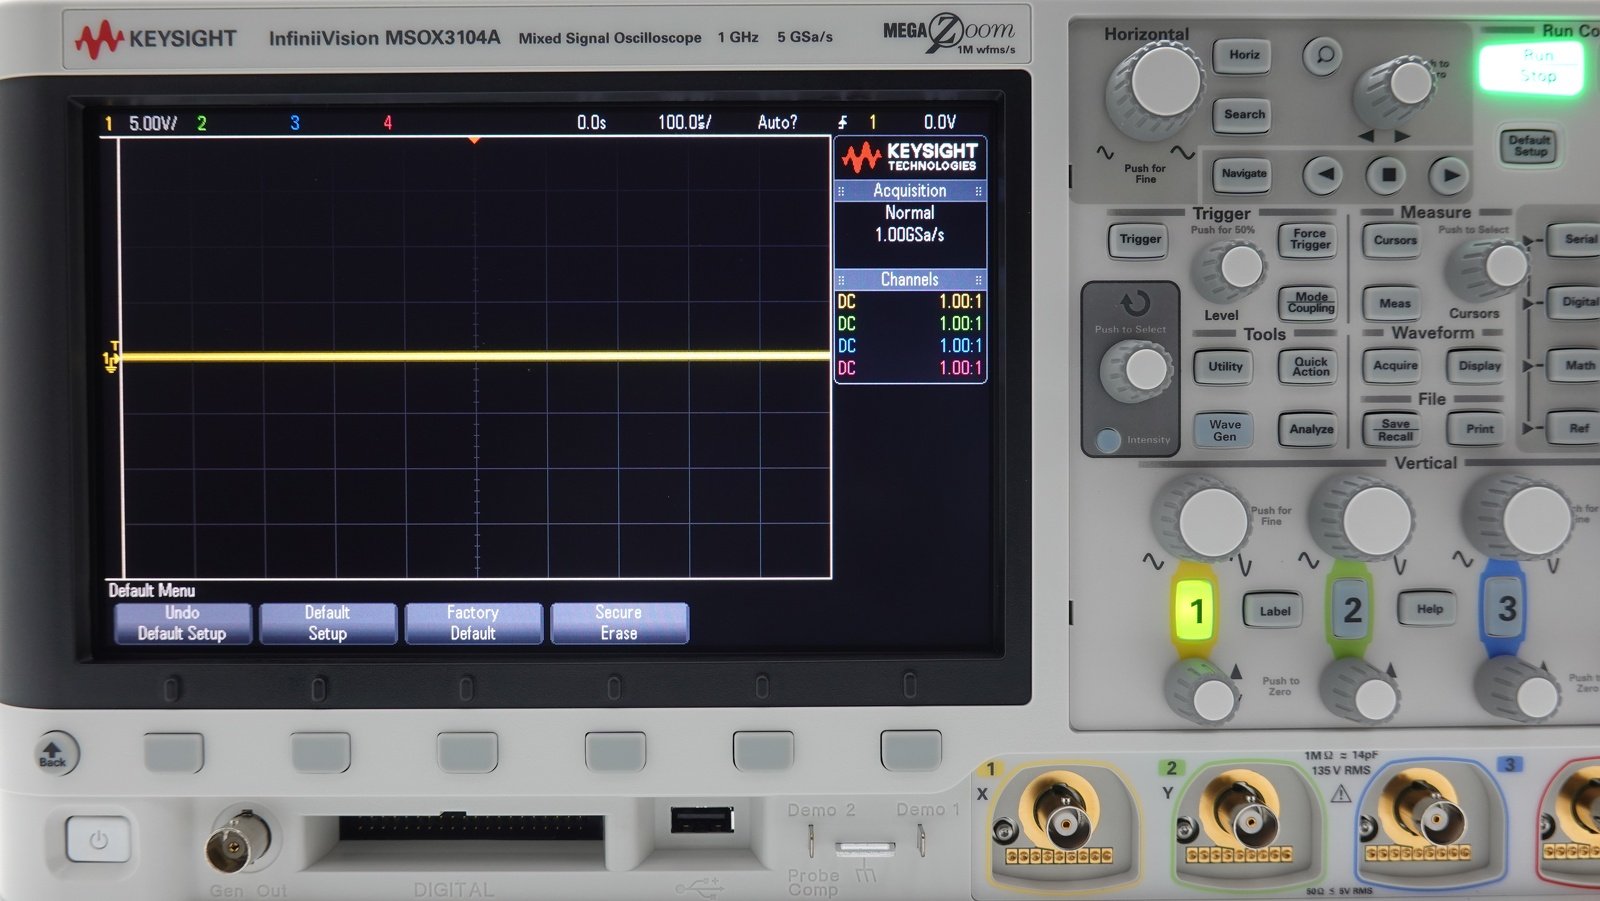Click the Acquire key
The width and height of the screenshot is (1600, 901).
click(x=1394, y=366)
